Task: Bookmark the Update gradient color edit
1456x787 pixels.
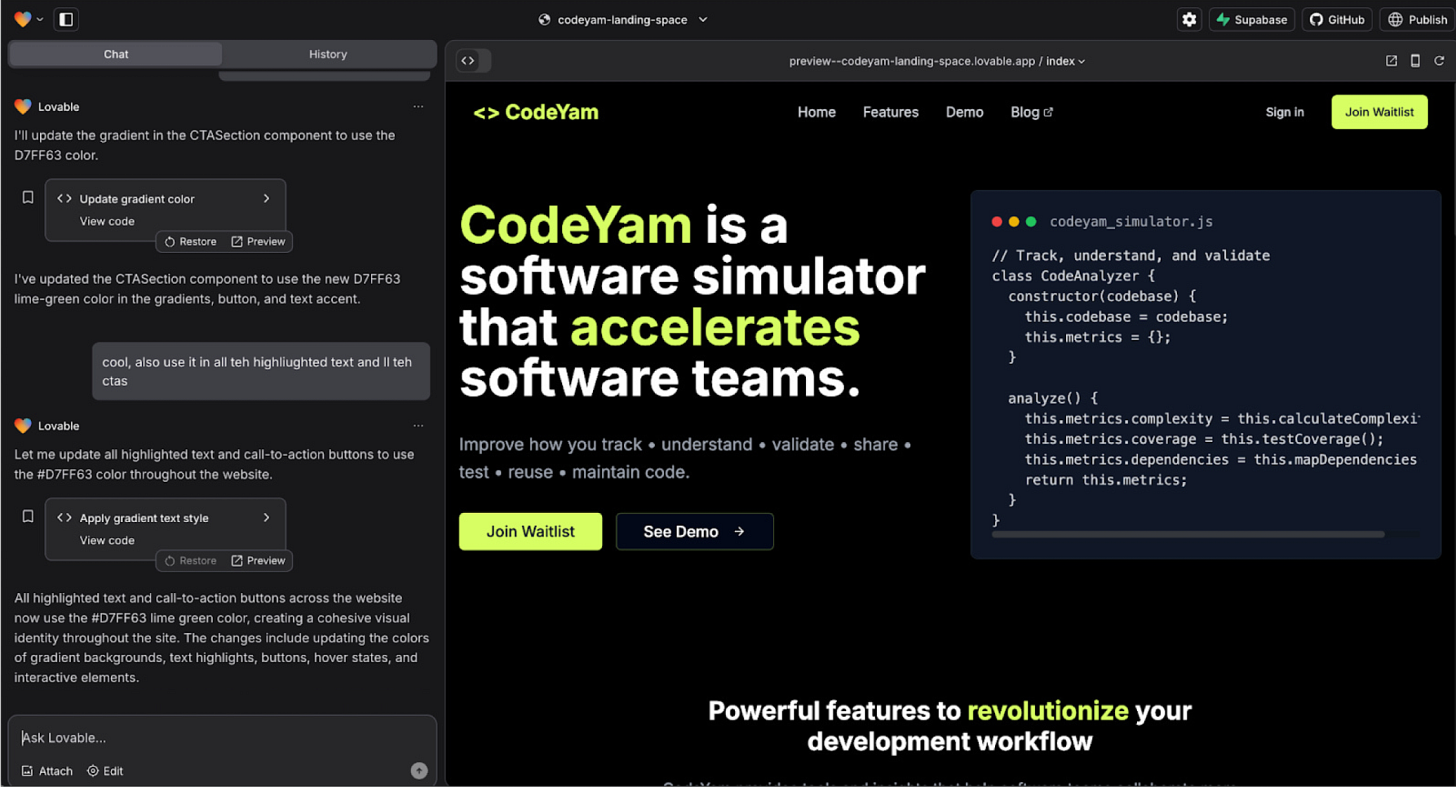Action: coord(28,198)
